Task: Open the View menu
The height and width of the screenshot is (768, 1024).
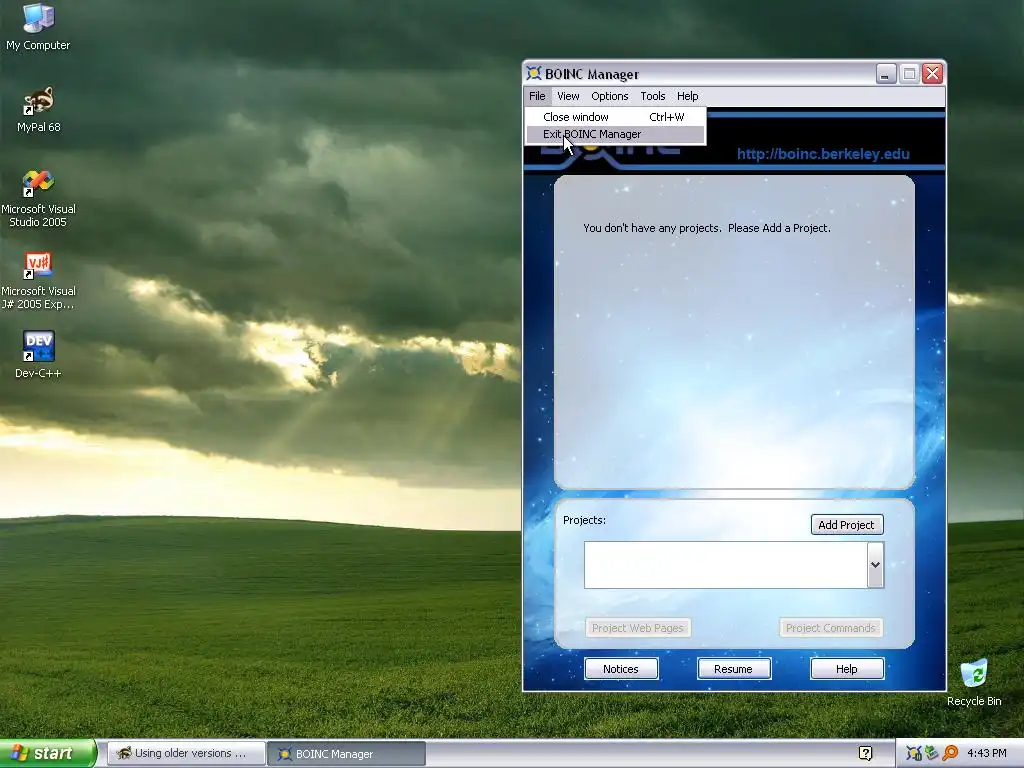Action: (568, 96)
